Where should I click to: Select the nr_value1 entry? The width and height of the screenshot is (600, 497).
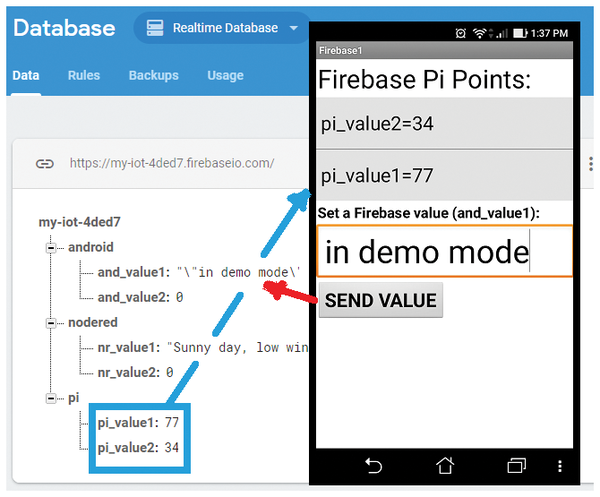202,347
